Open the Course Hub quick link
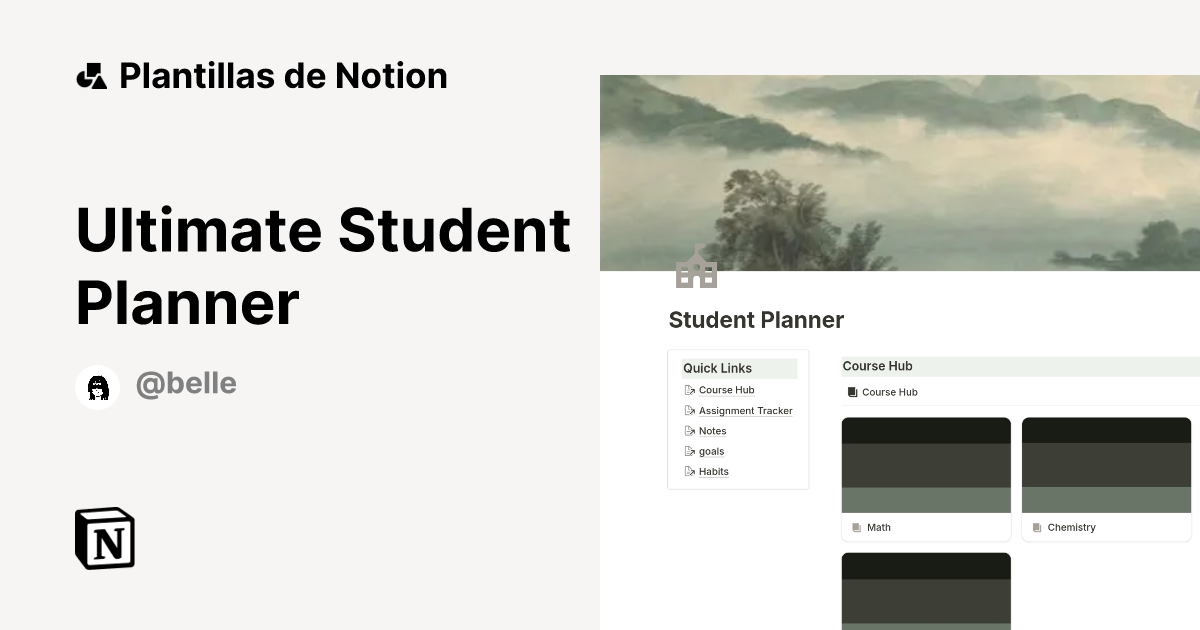Viewport: 1200px width, 630px height. pos(727,390)
